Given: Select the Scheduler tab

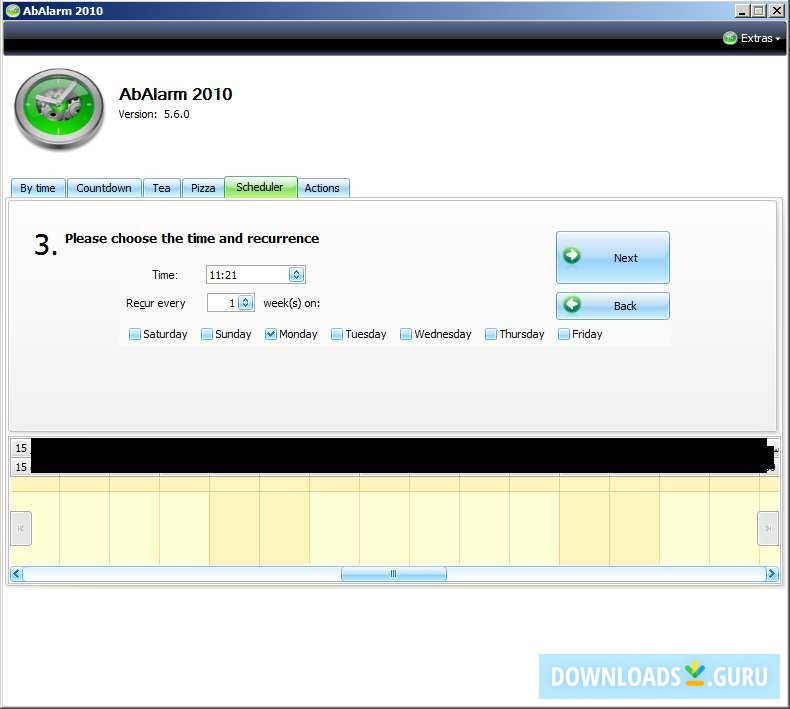Looking at the screenshot, I should pyautogui.click(x=260, y=187).
